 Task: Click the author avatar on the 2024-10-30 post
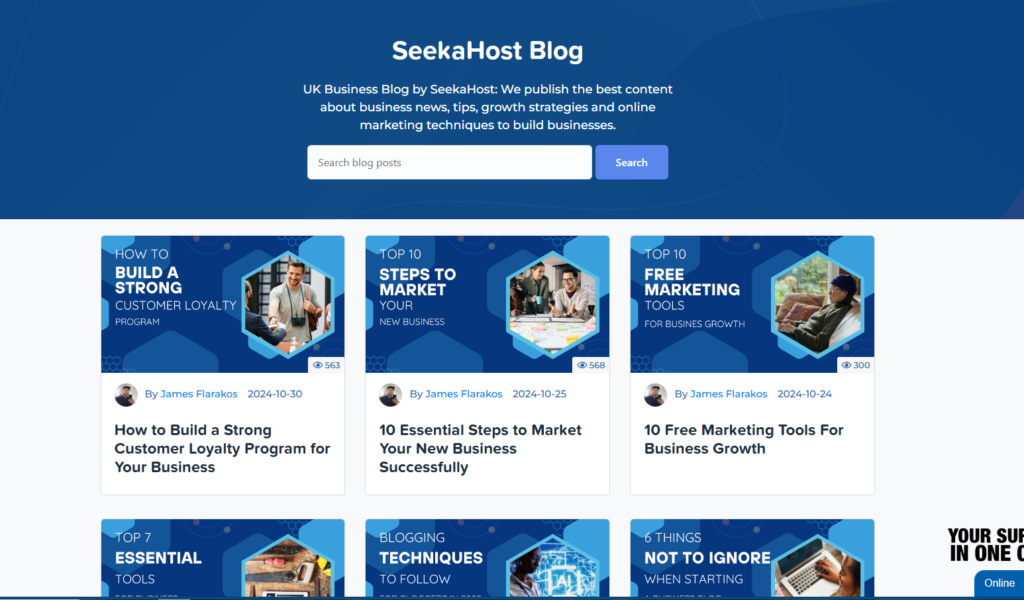tap(126, 394)
